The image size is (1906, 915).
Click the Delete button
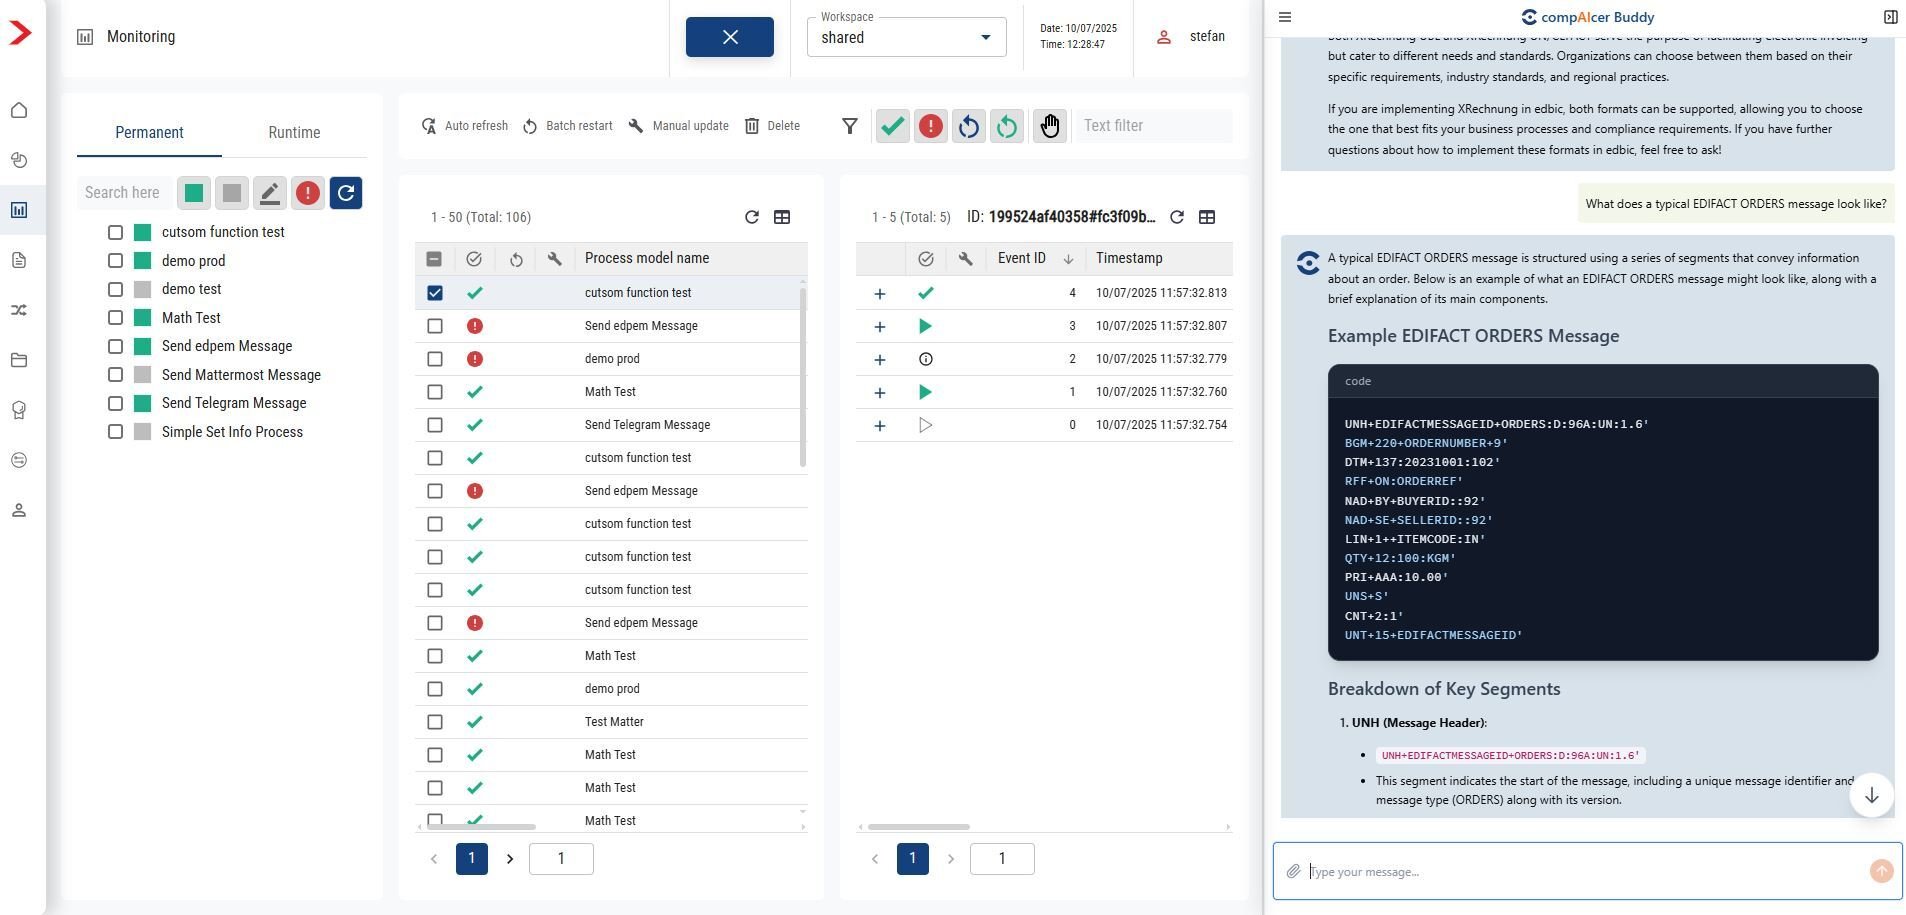click(772, 126)
